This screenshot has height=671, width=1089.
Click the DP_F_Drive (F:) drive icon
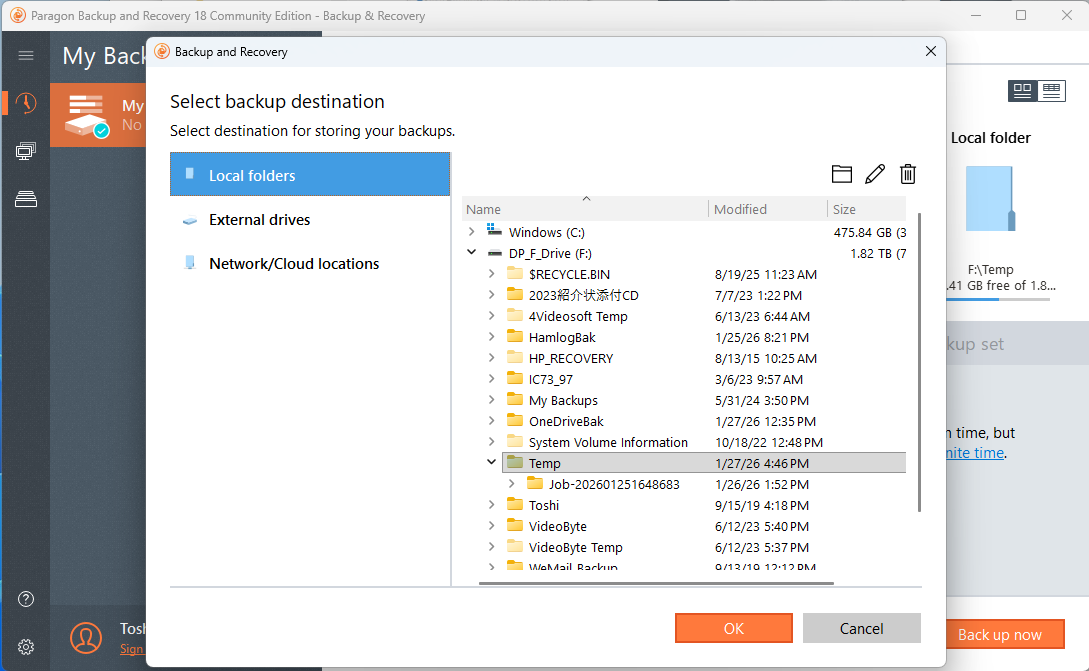point(494,253)
